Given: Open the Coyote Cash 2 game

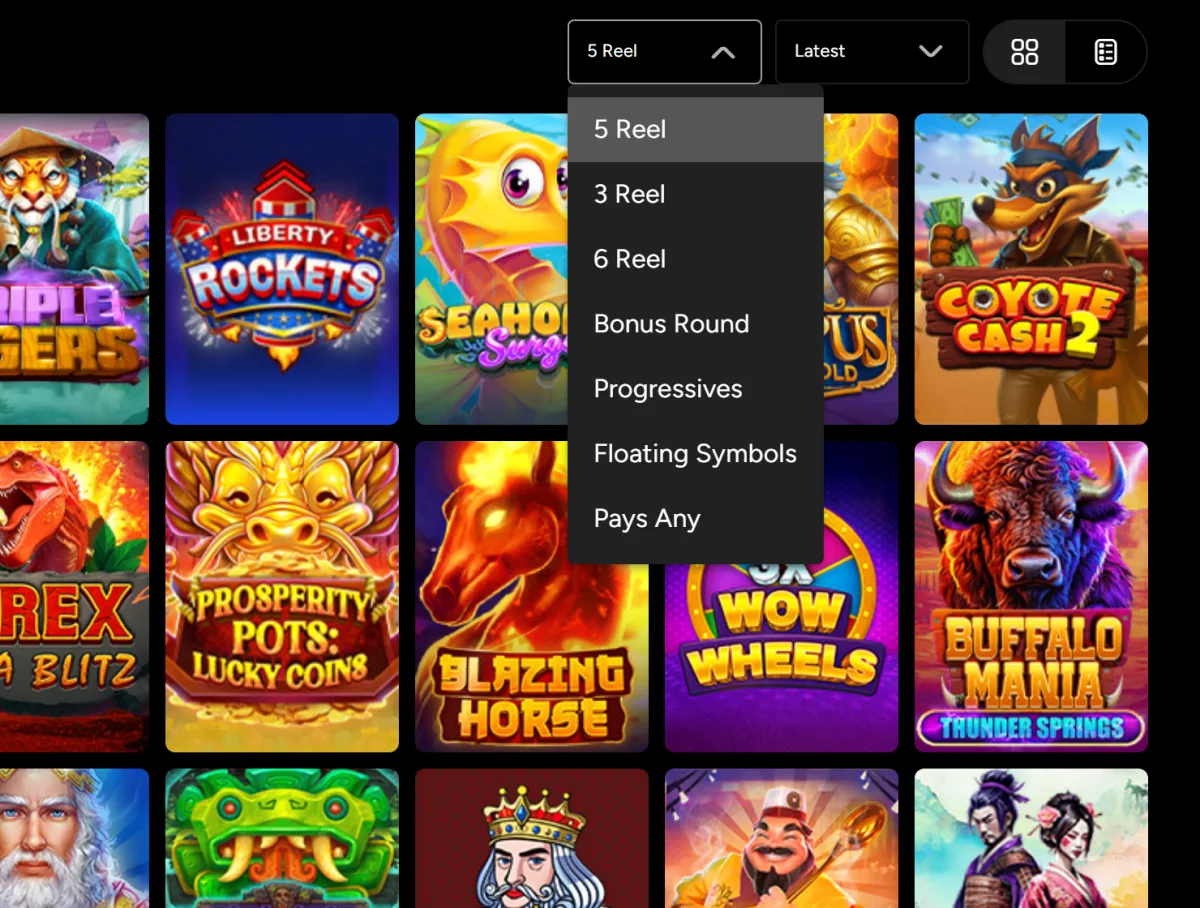Looking at the screenshot, I should pyautogui.click(x=1031, y=269).
